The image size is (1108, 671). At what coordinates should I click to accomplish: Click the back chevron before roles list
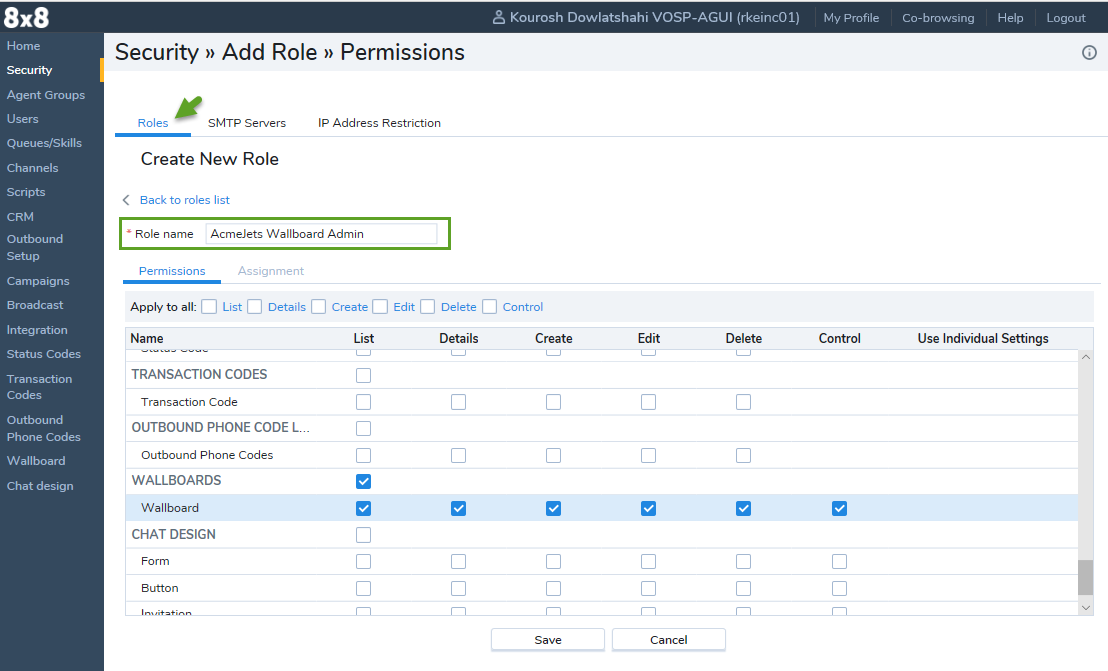tap(126, 200)
